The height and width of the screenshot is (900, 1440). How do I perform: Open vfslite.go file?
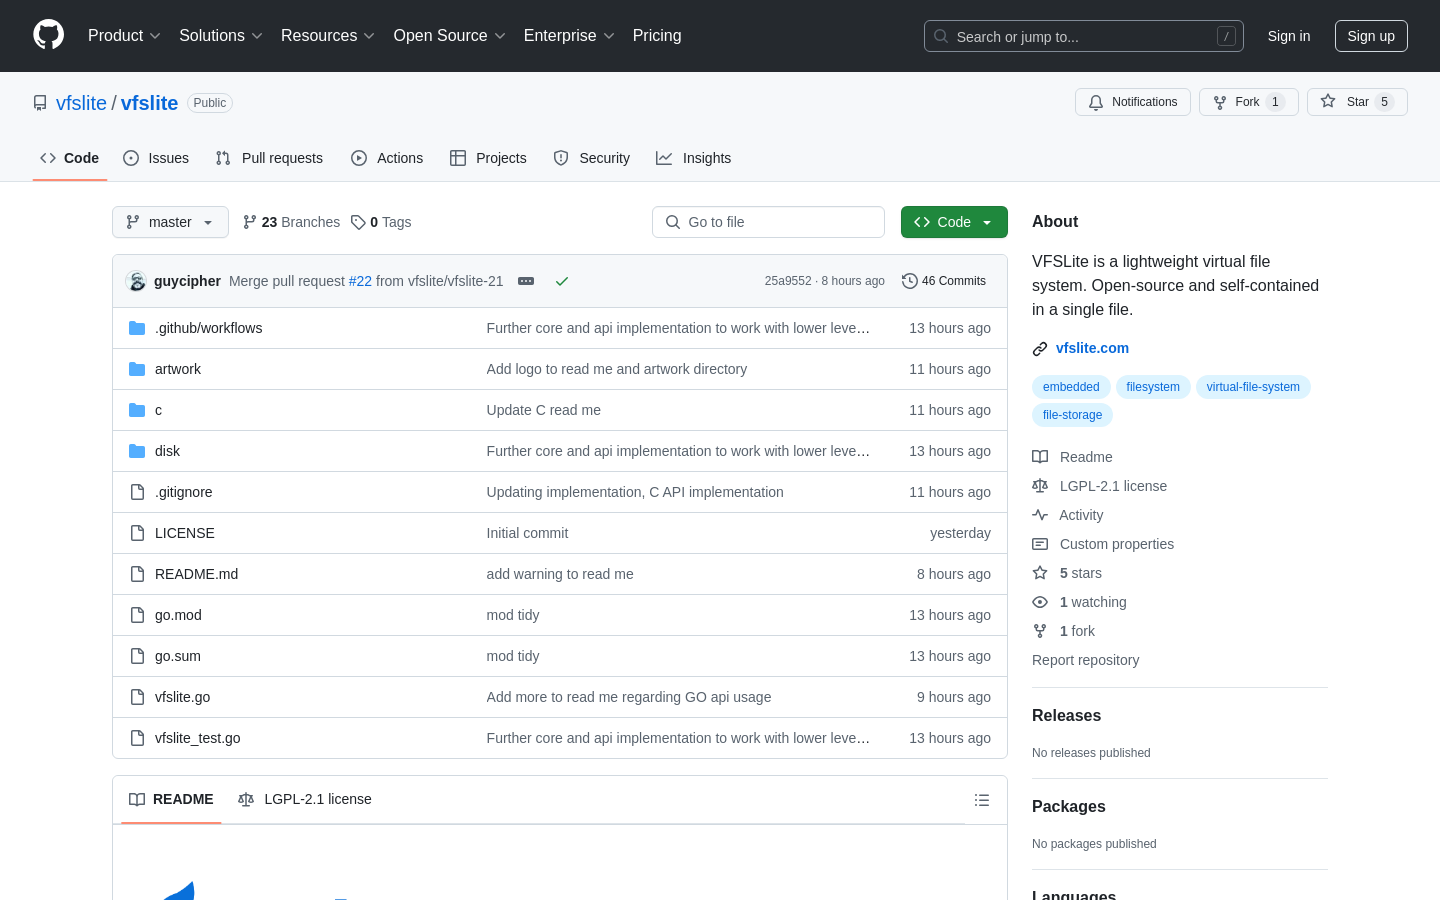coord(182,697)
